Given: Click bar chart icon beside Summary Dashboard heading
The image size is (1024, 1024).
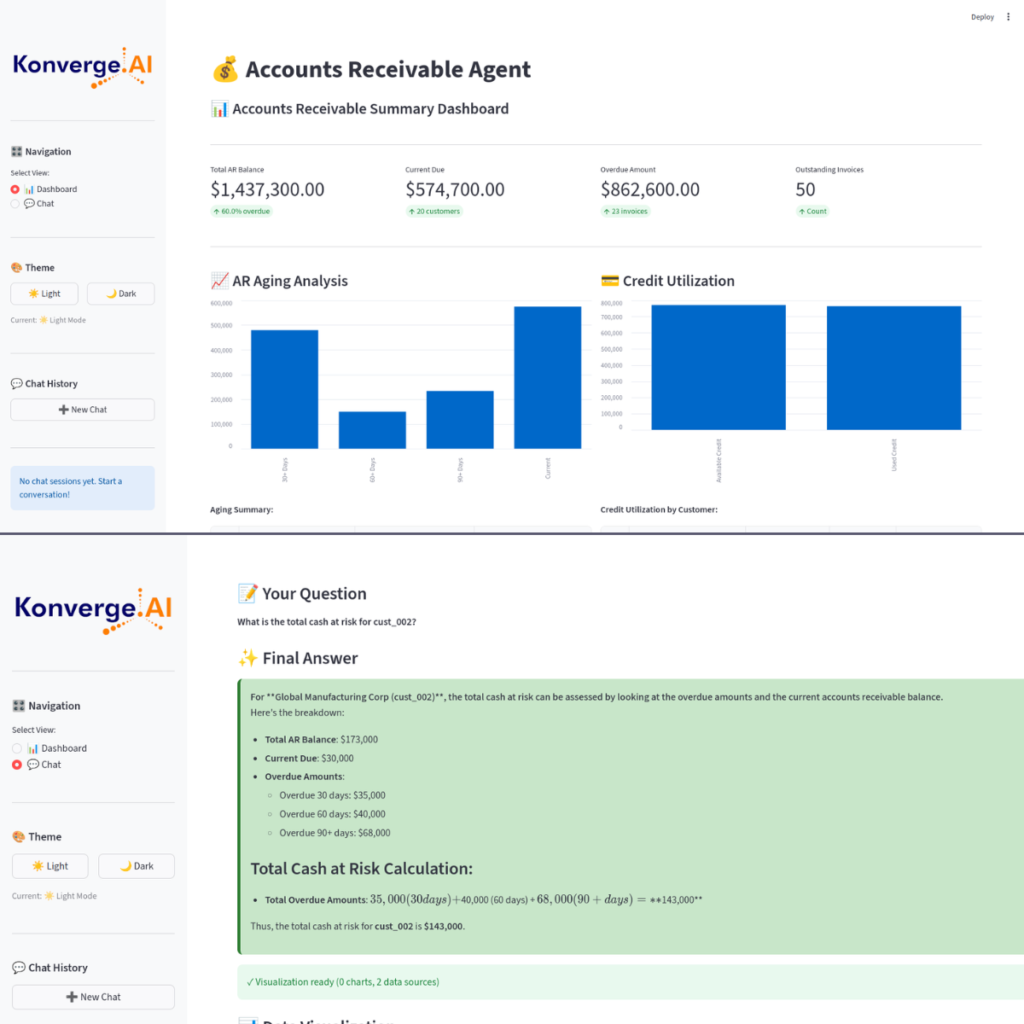Looking at the screenshot, I should tap(219, 109).
